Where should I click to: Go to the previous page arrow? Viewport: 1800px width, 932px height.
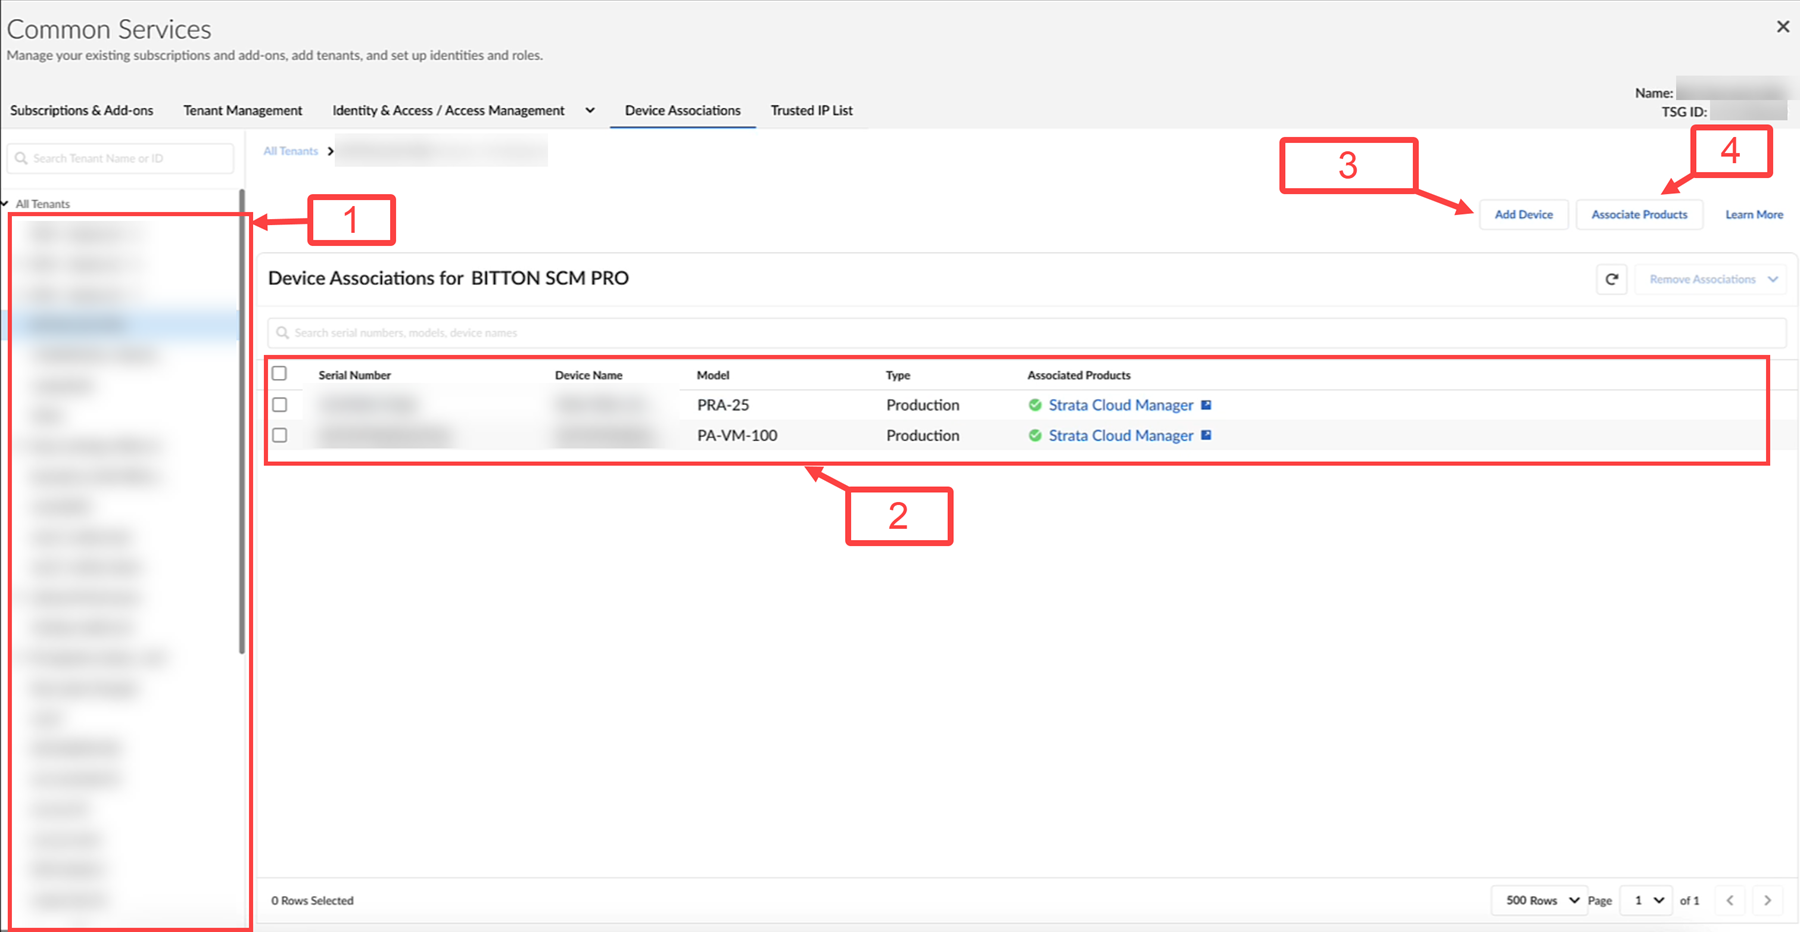coord(1730,900)
